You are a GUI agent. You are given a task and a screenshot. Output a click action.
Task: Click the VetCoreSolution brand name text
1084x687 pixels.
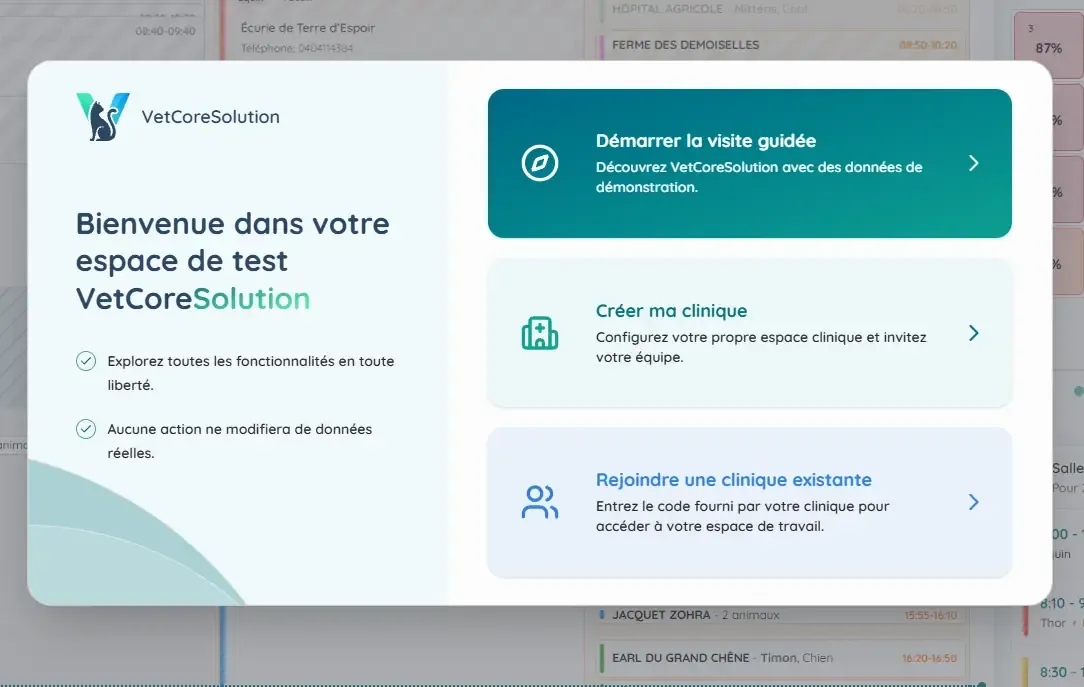coord(211,117)
